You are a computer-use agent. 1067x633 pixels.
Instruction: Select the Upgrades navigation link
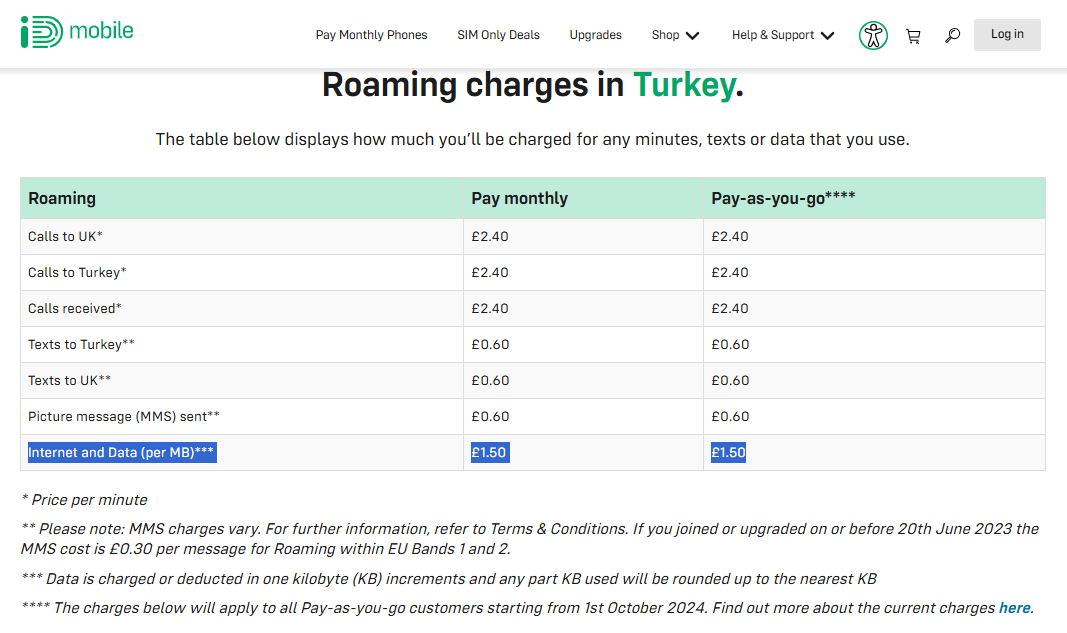595,35
